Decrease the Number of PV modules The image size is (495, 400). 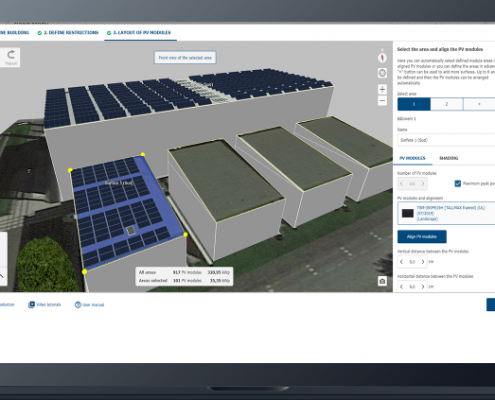coord(402,184)
